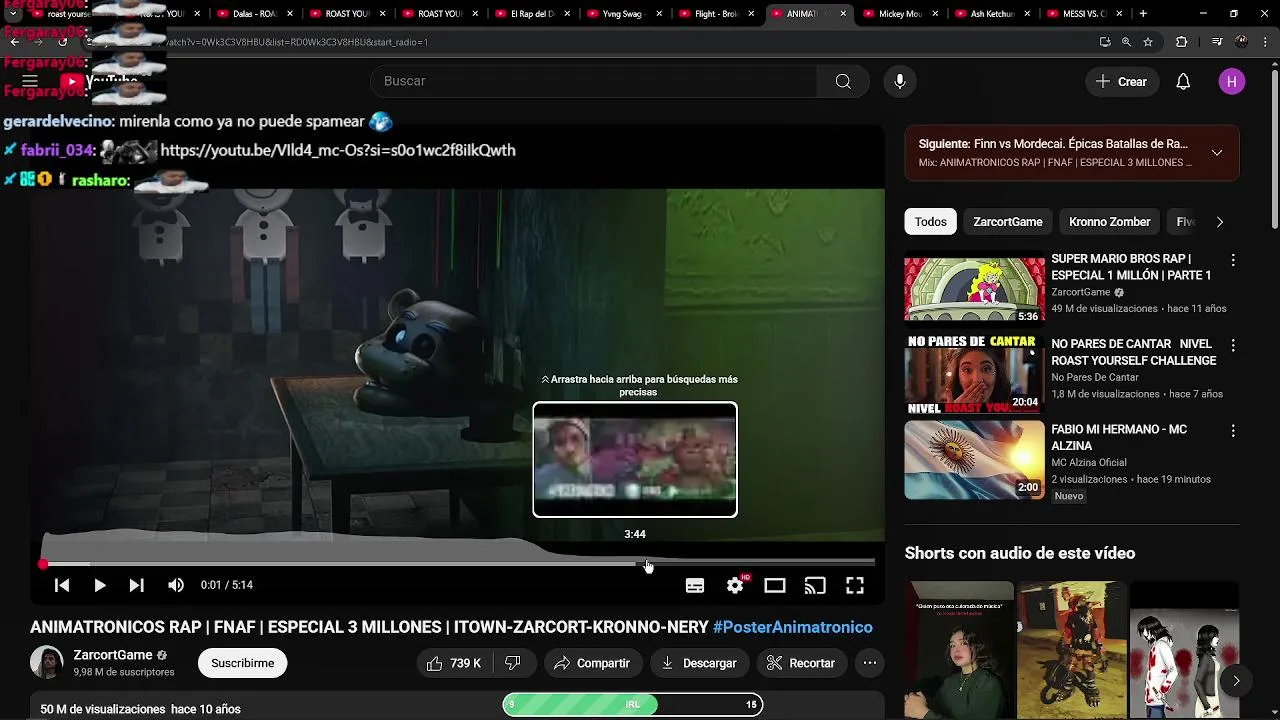Subscribe via the Suscribirme button
The width and height of the screenshot is (1280, 720).
pyautogui.click(x=242, y=663)
